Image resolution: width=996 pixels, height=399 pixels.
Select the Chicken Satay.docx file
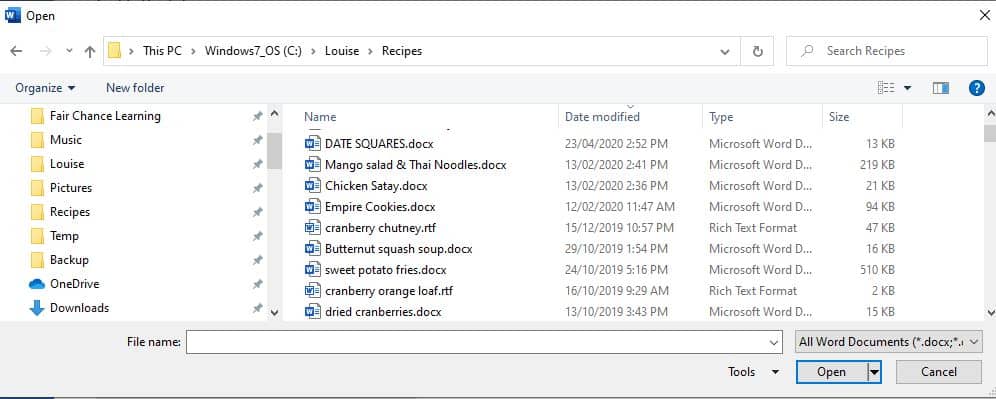376,186
